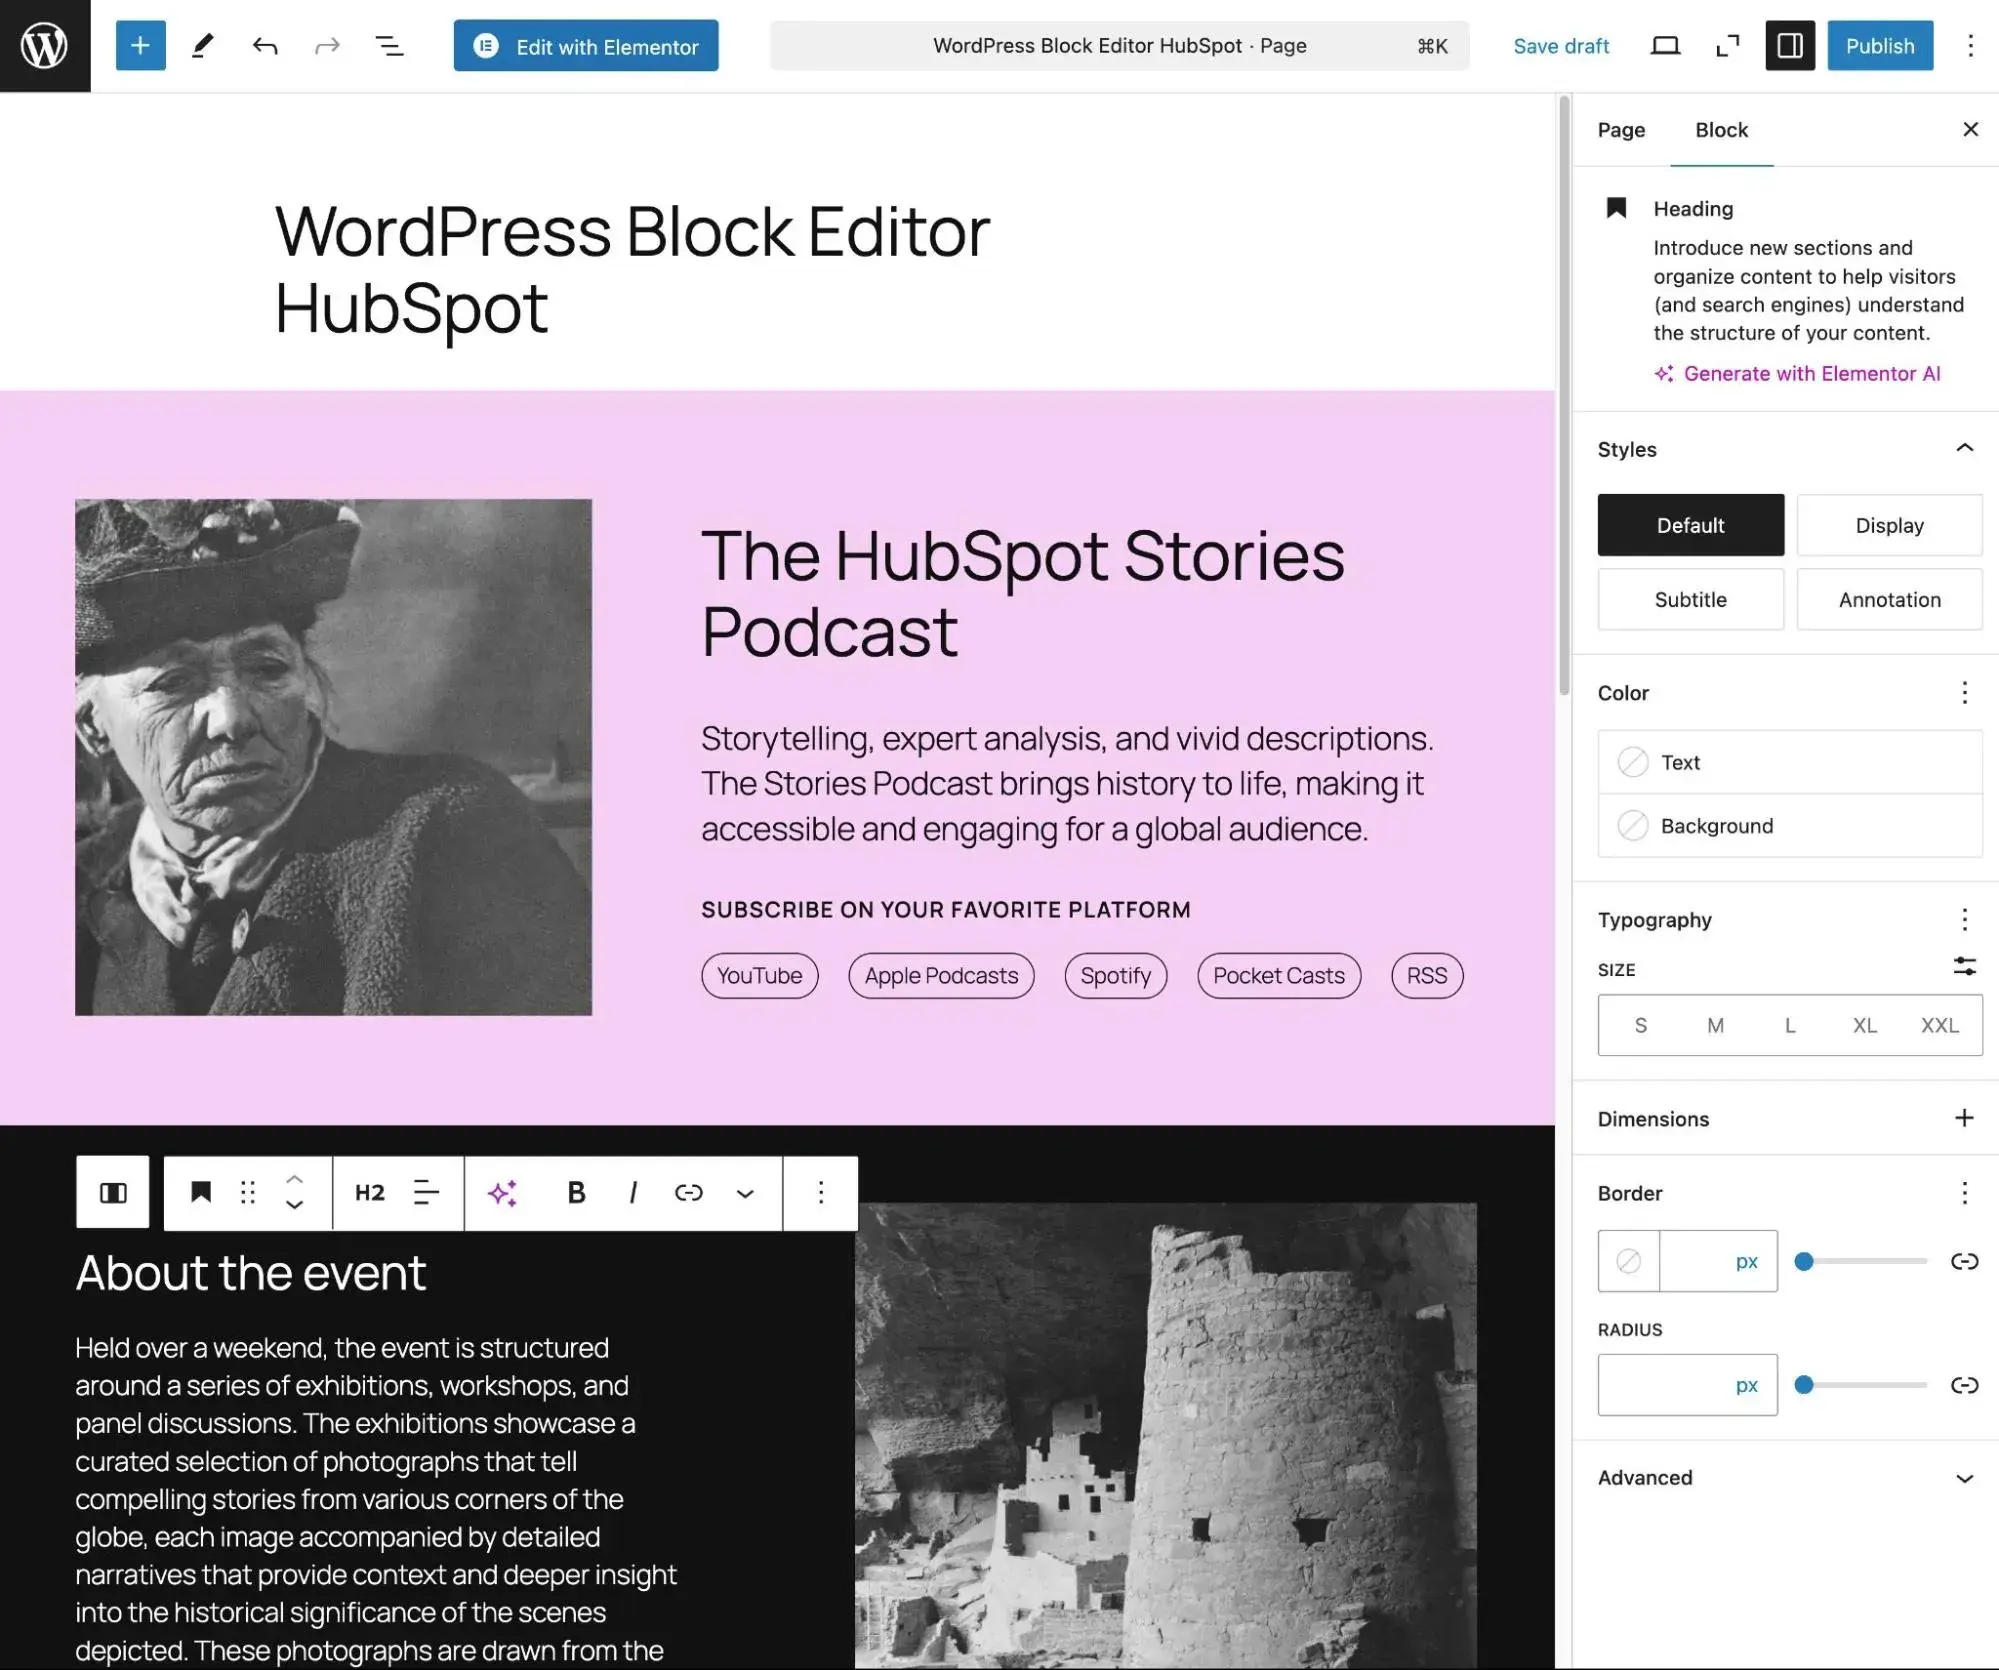Expand the Advanced panel
1999x1670 pixels.
1785,1478
